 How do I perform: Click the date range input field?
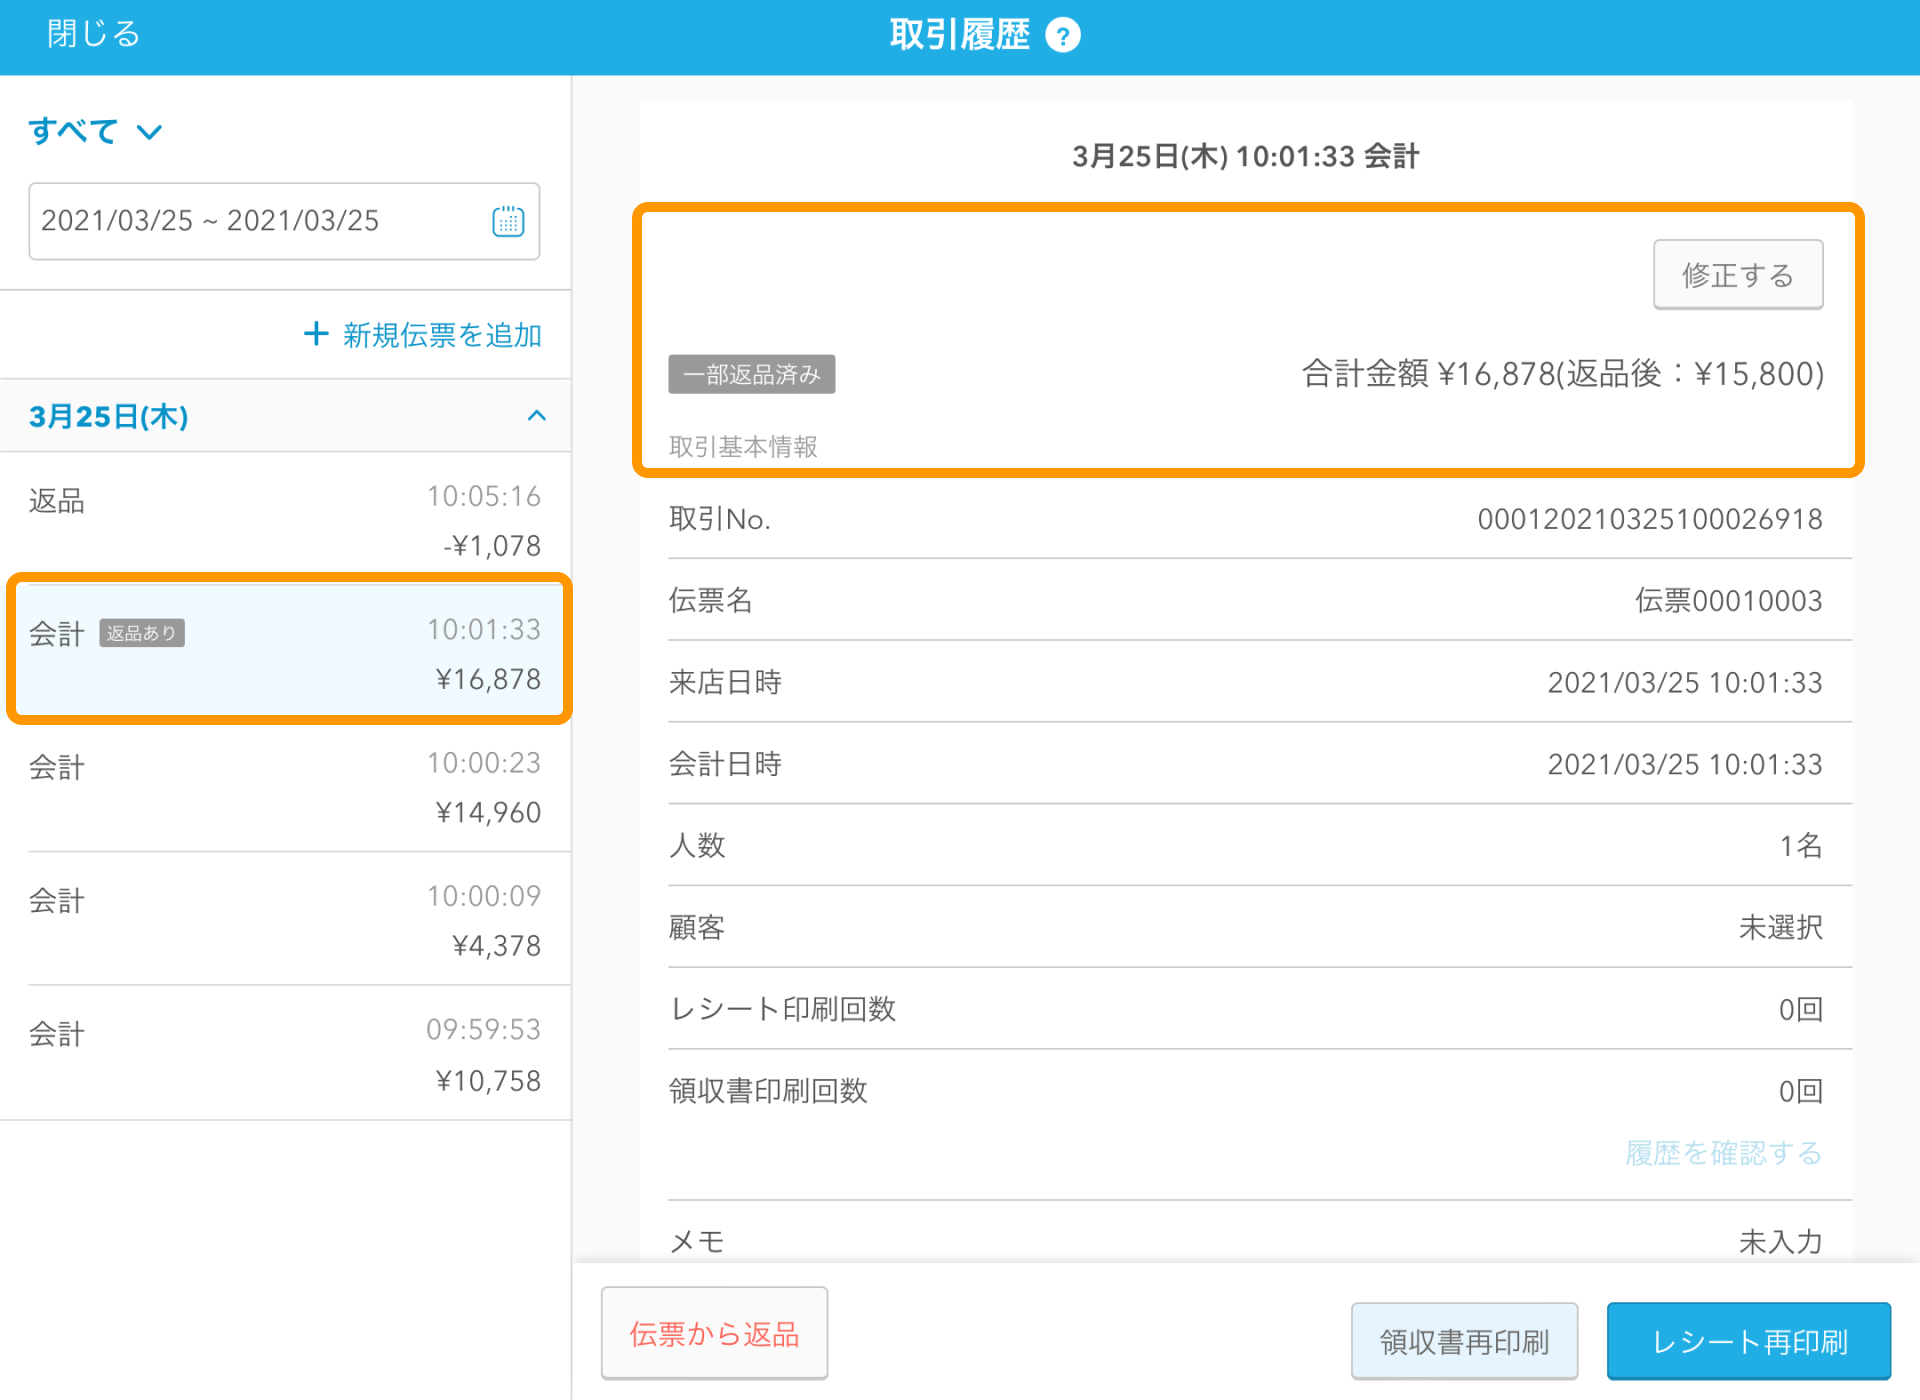coord(260,221)
